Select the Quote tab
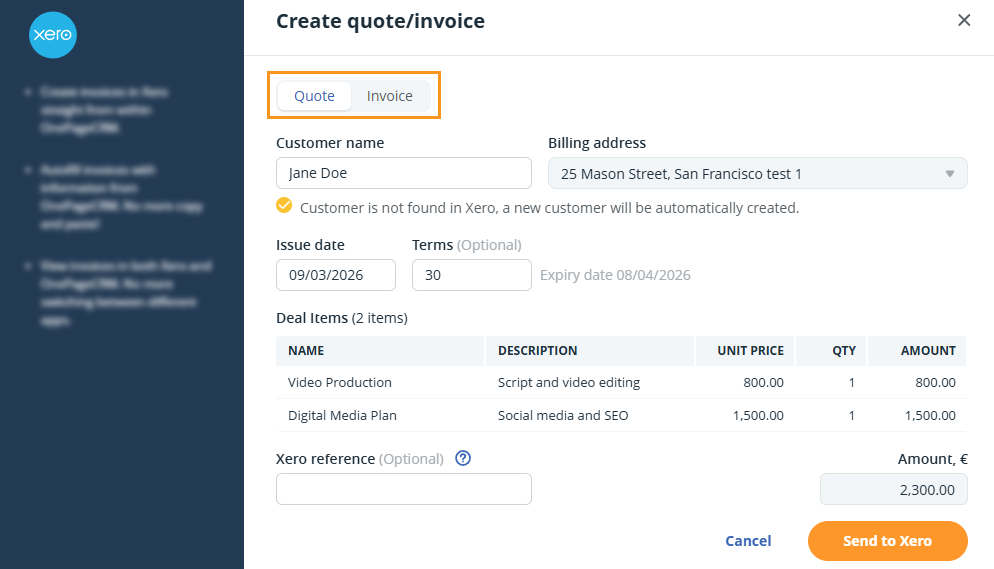994x569 pixels. click(x=314, y=96)
